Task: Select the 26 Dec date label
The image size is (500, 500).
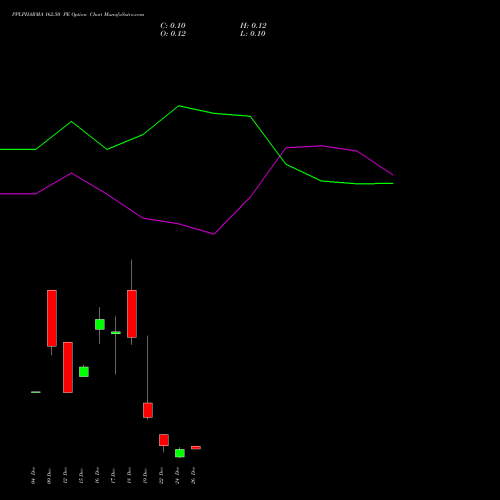Action: click(193, 476)
